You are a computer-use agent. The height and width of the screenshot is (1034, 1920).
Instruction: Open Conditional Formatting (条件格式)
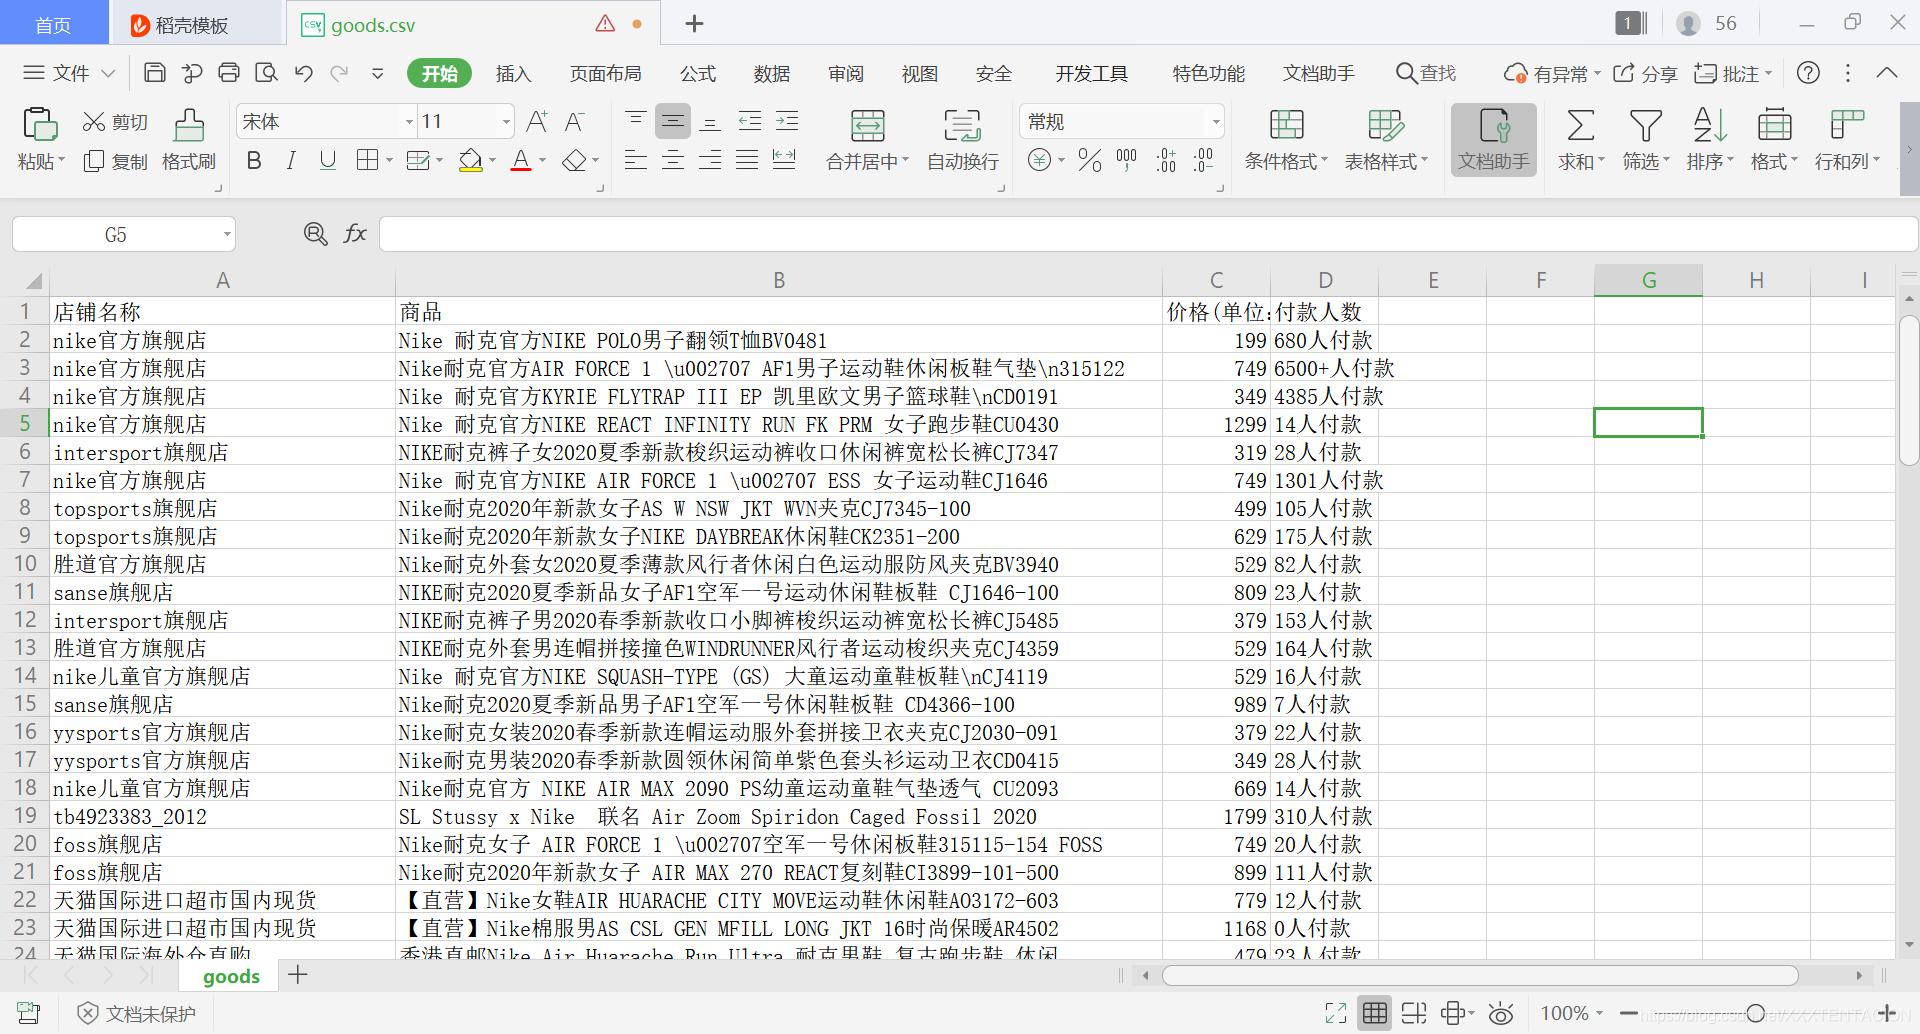[1286, 140]
